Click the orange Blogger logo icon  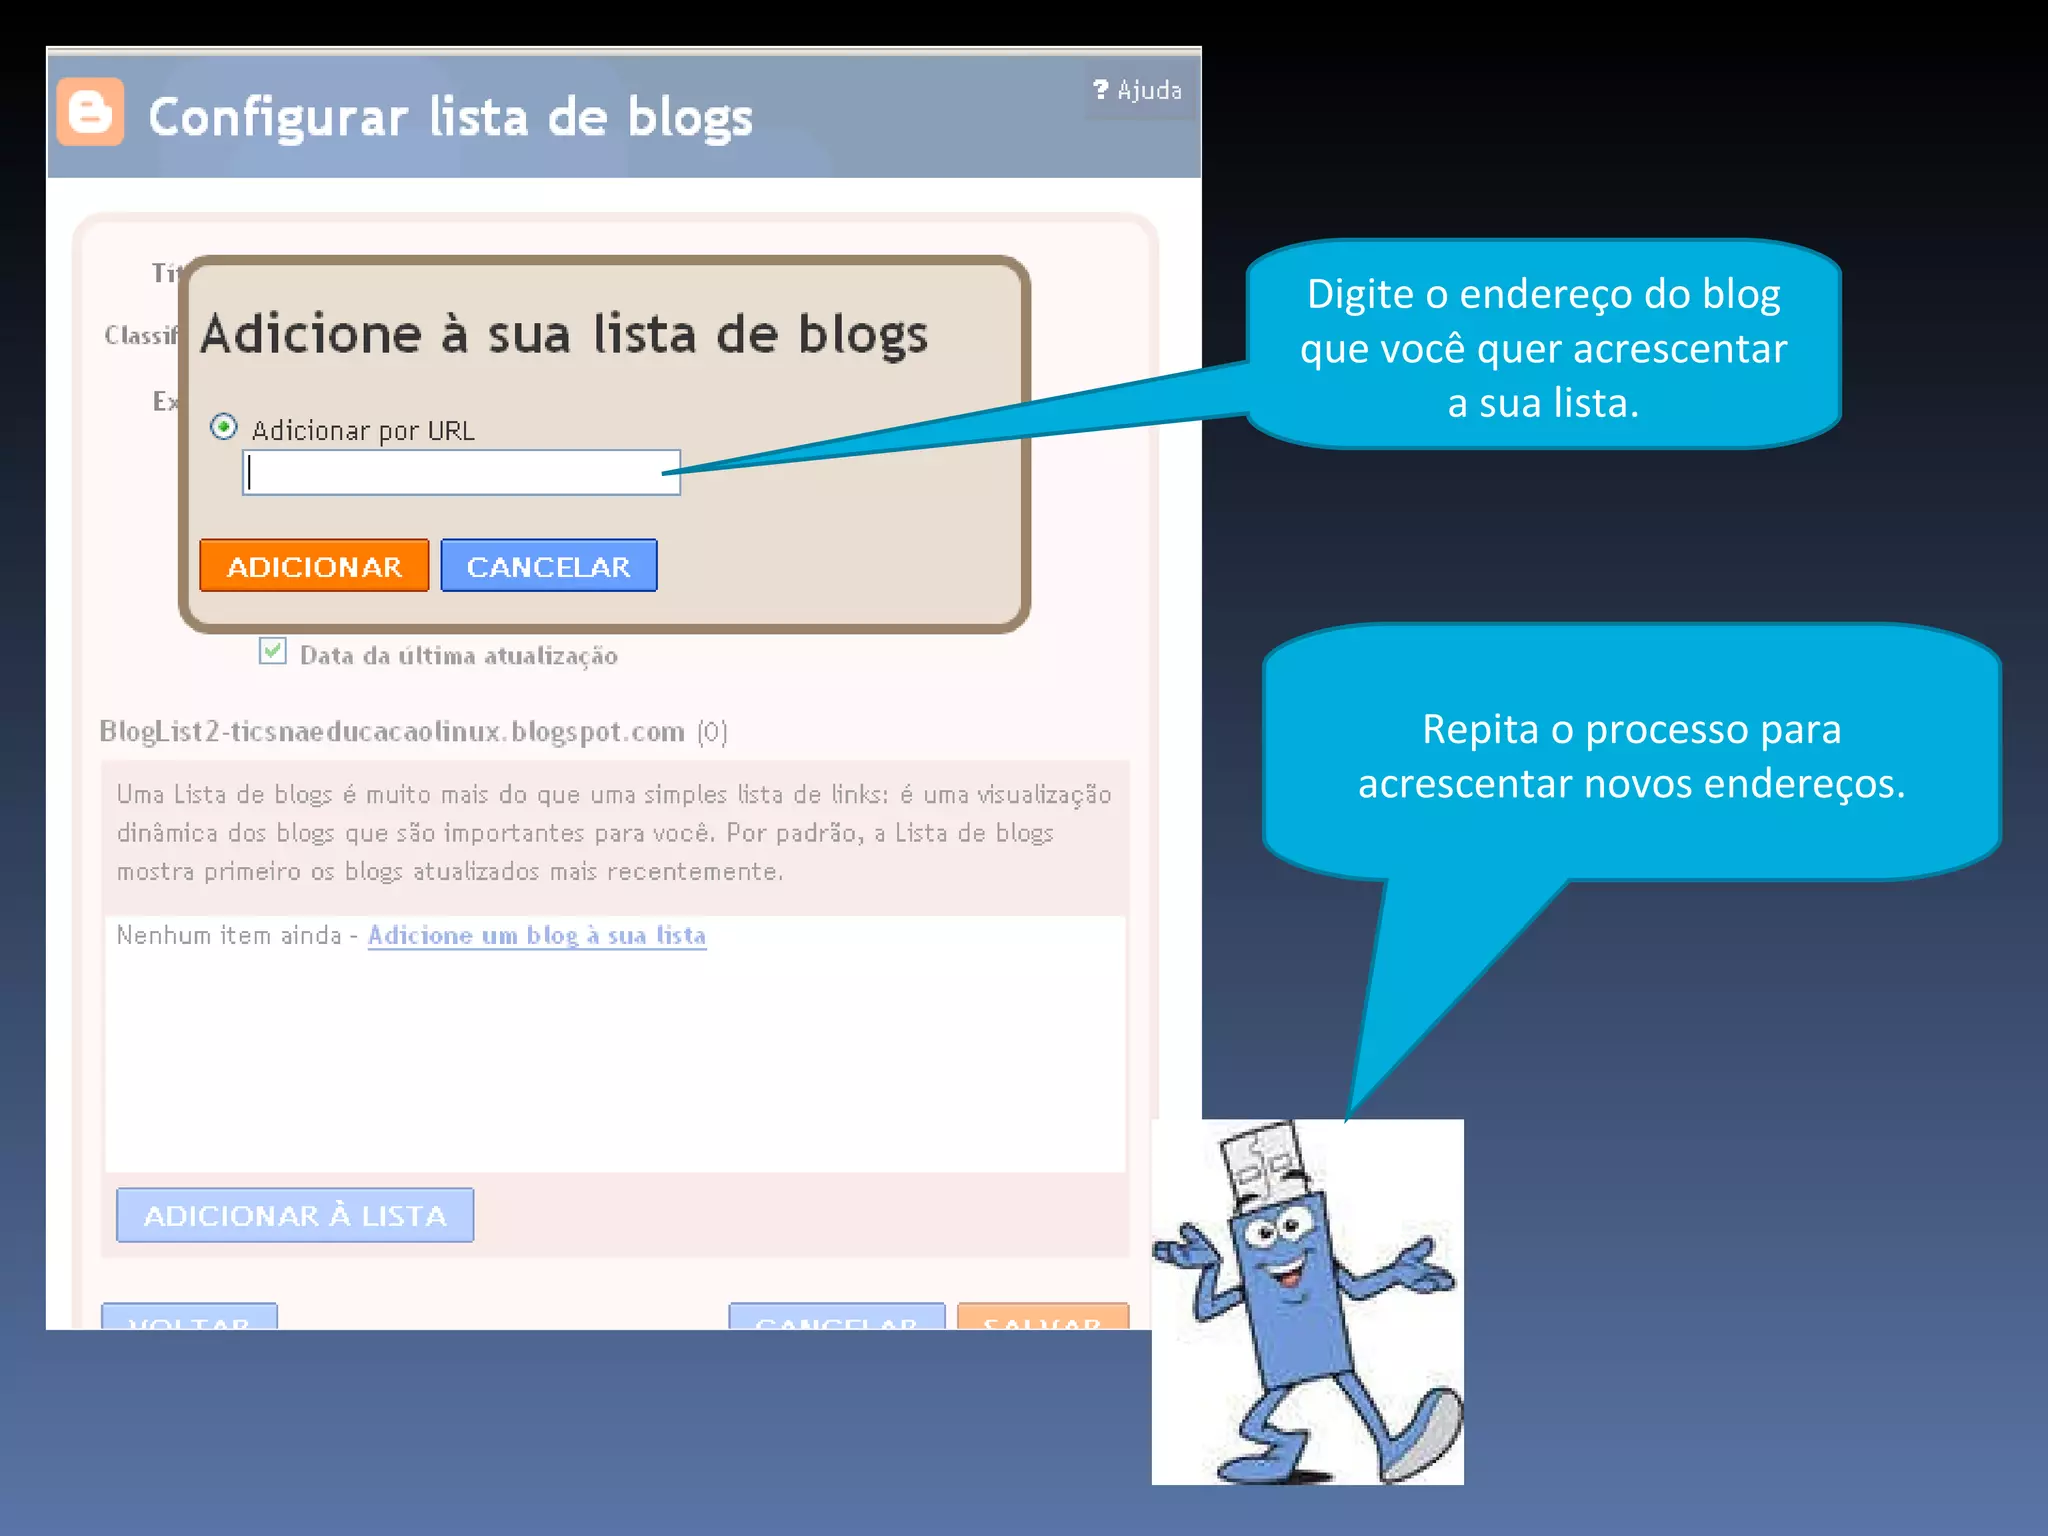[x=91, y=112]
